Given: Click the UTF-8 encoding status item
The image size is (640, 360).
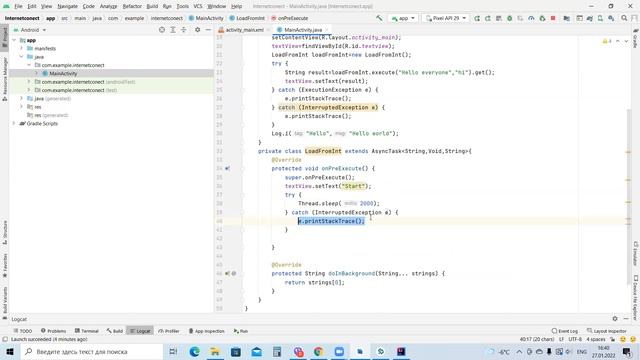Looking at the screenshot, I should click(x=575, y=339).
